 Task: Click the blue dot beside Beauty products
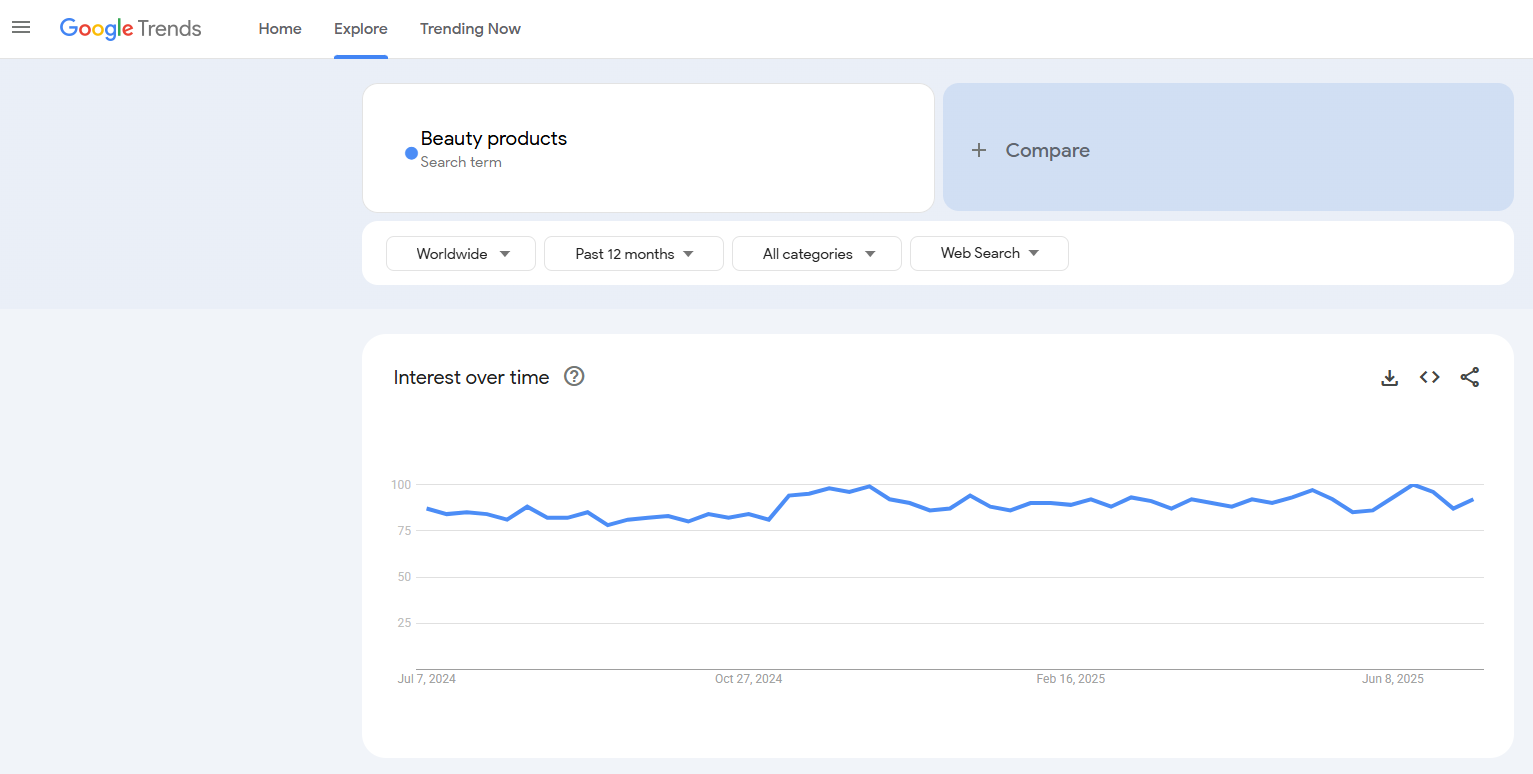411,153
